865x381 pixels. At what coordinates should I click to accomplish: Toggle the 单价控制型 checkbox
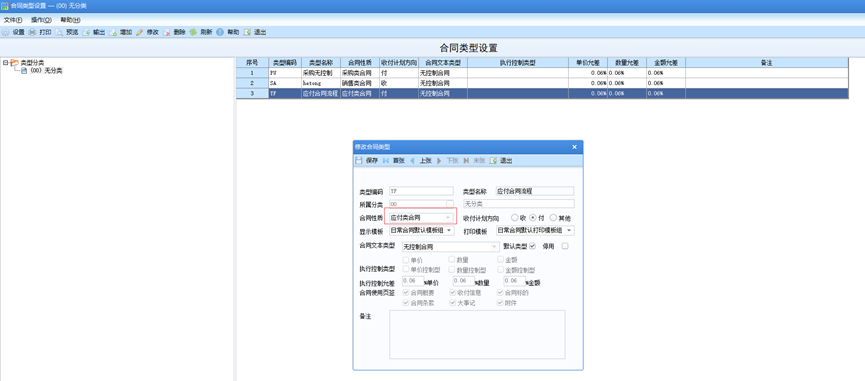tap(407, 270)
